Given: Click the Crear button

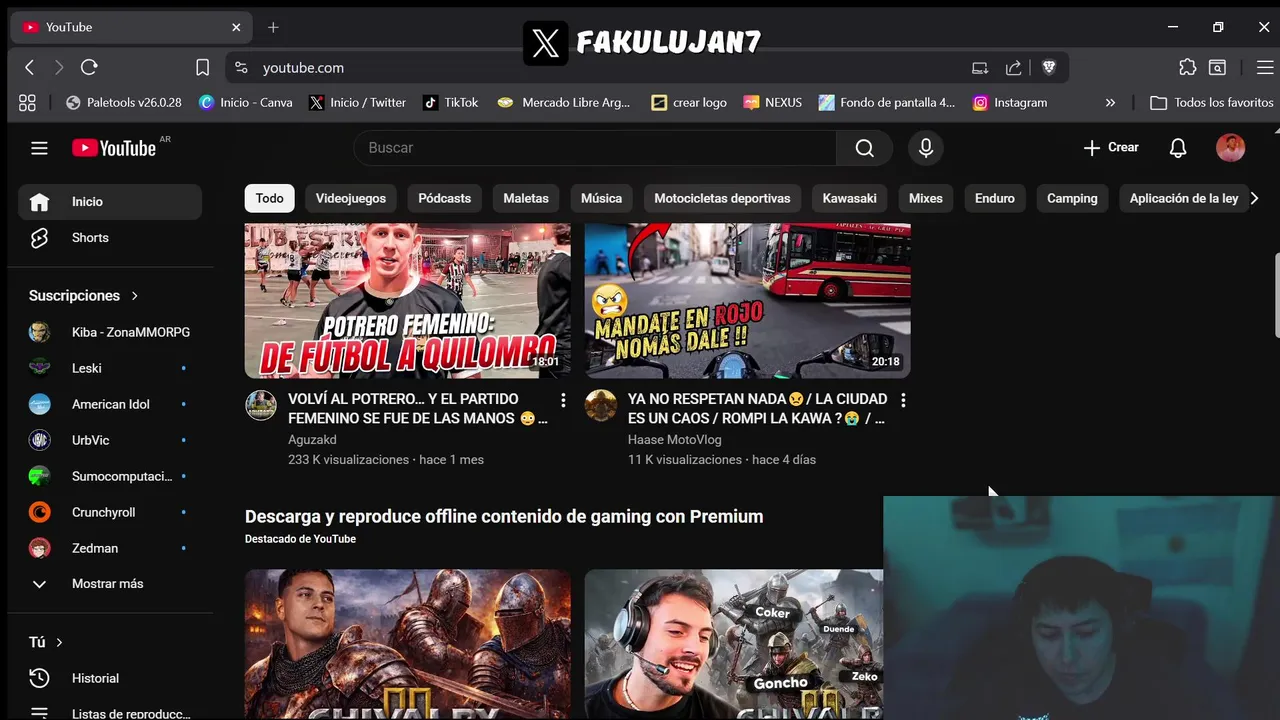Looking at the screenshot, I should (1111, 148).
